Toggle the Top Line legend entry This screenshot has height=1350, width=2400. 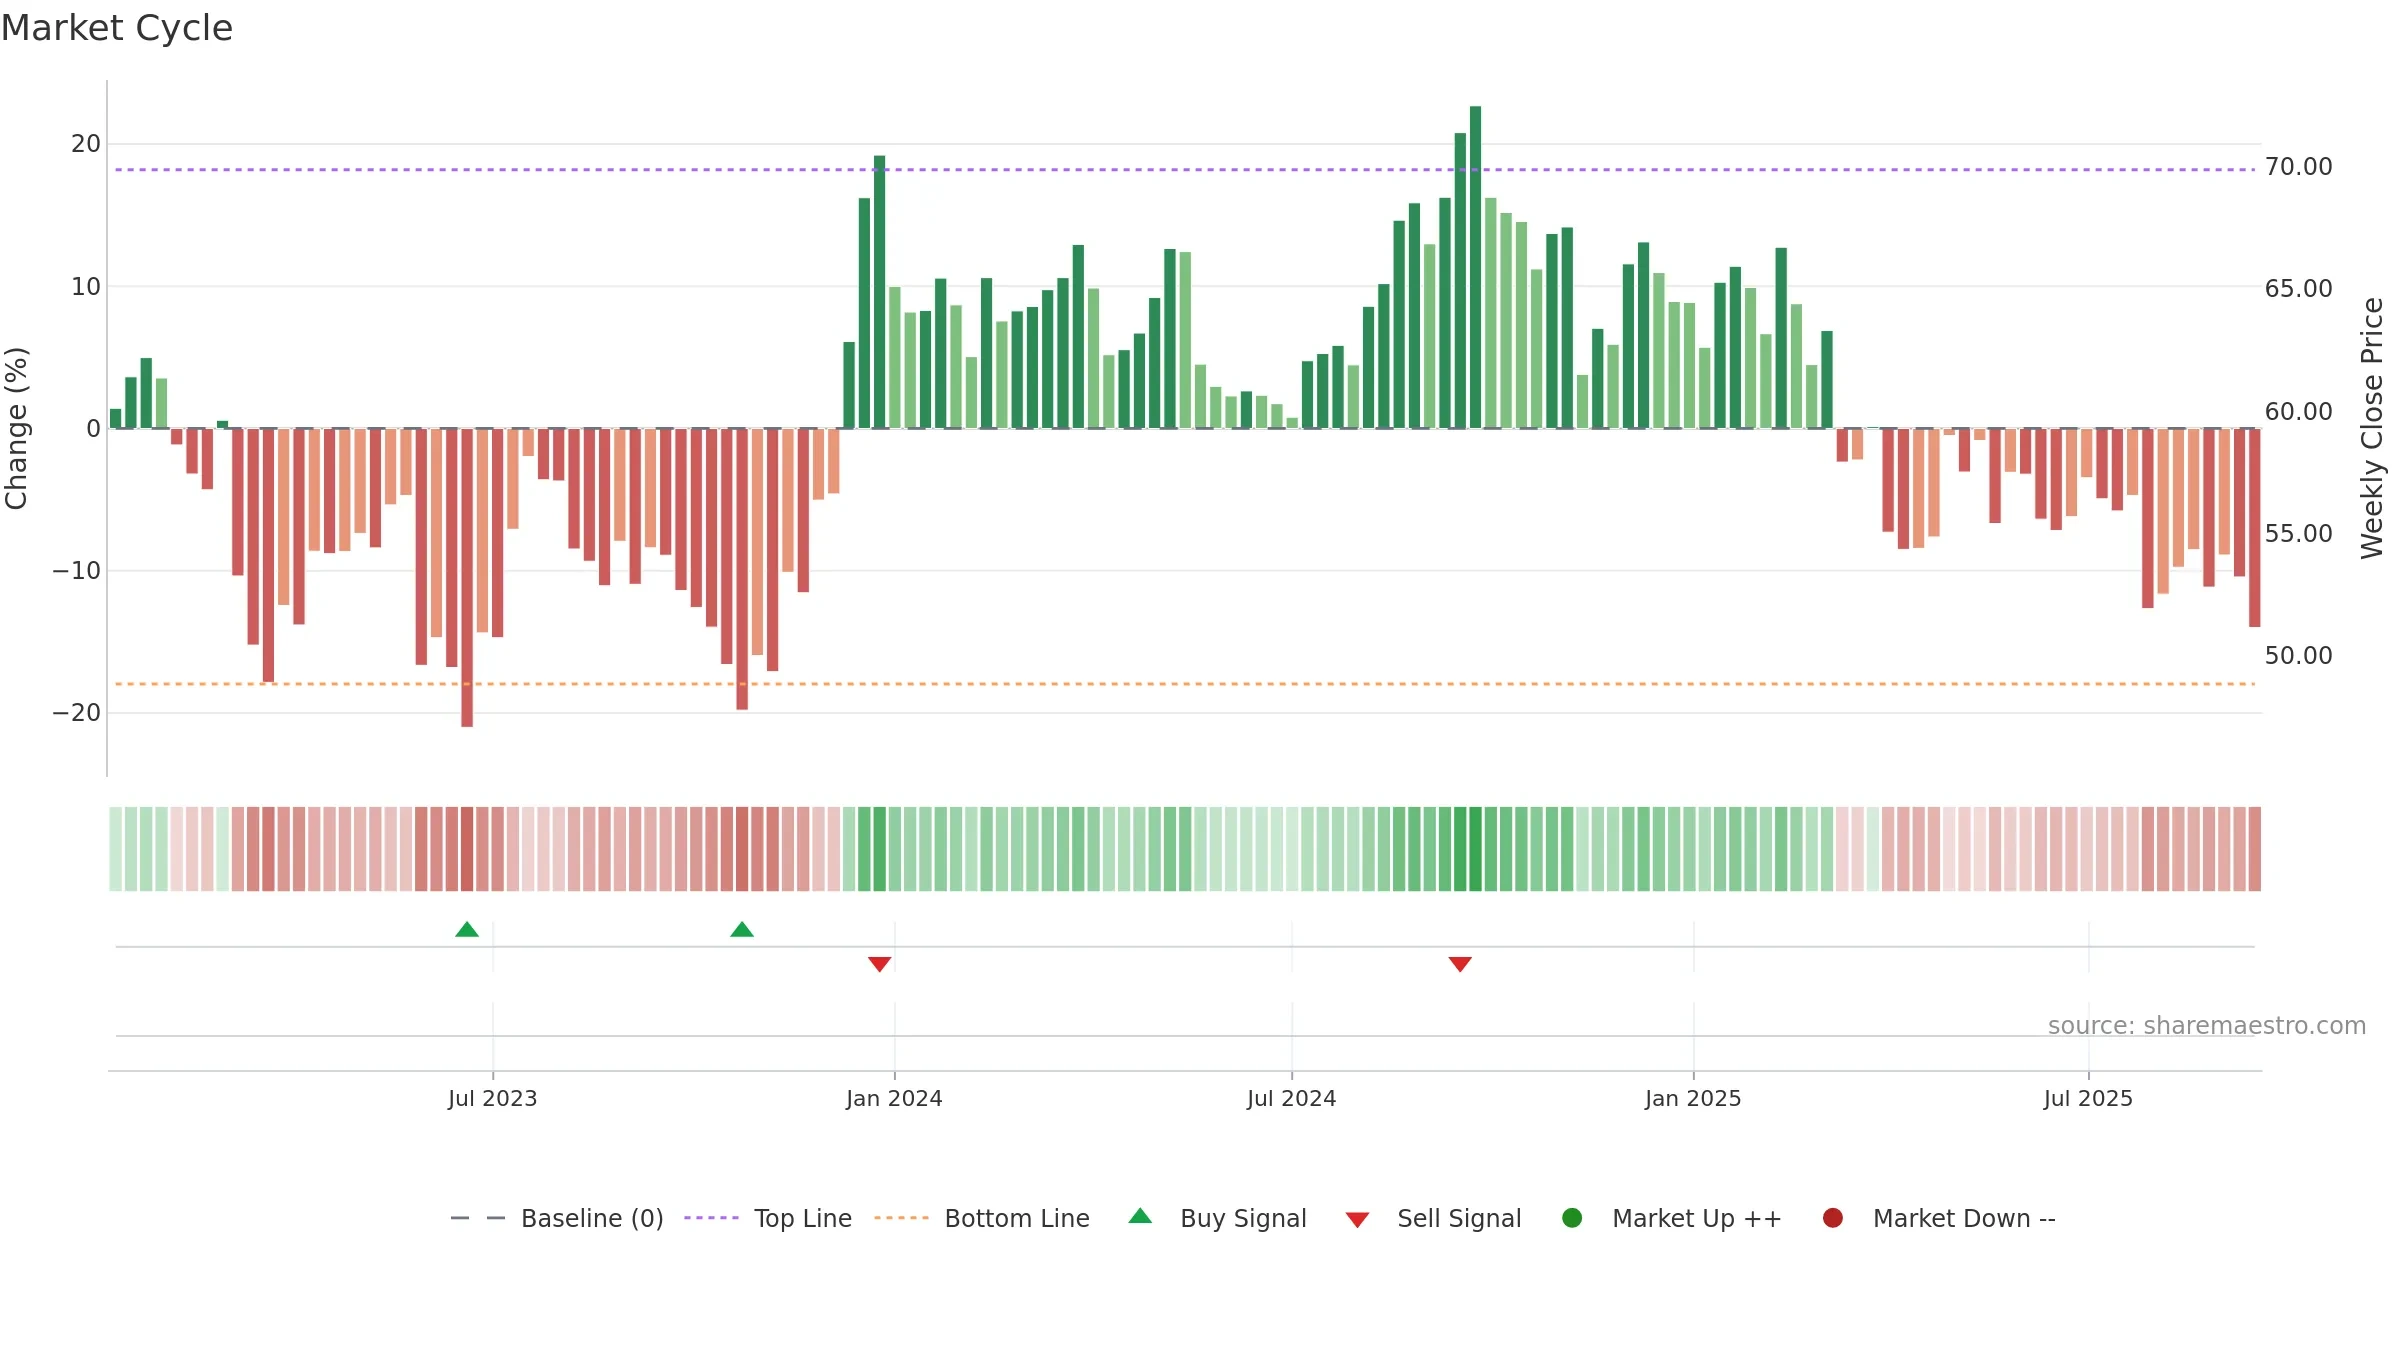tap(768, 1218)
